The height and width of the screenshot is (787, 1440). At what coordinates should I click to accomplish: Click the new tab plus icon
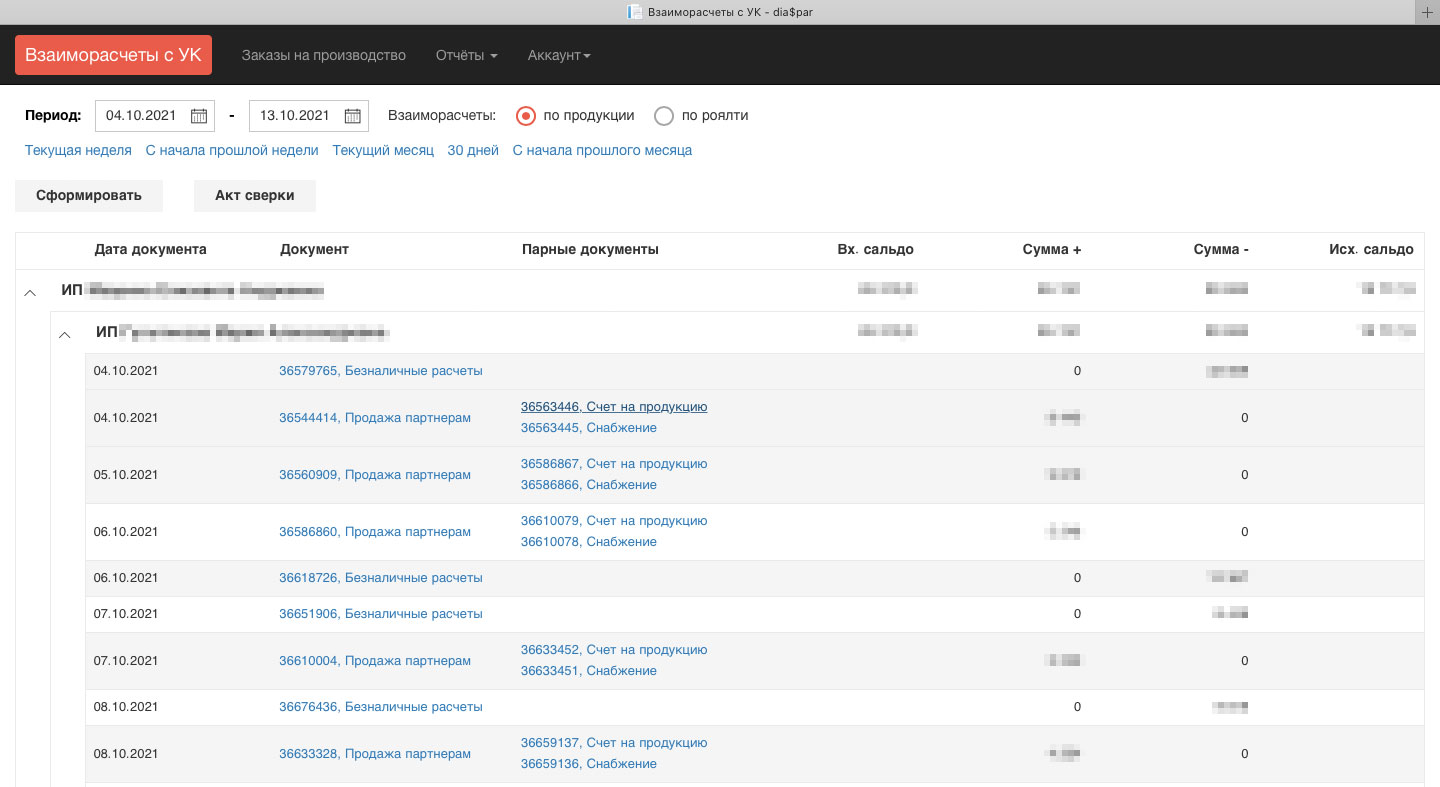(1427, 12)
